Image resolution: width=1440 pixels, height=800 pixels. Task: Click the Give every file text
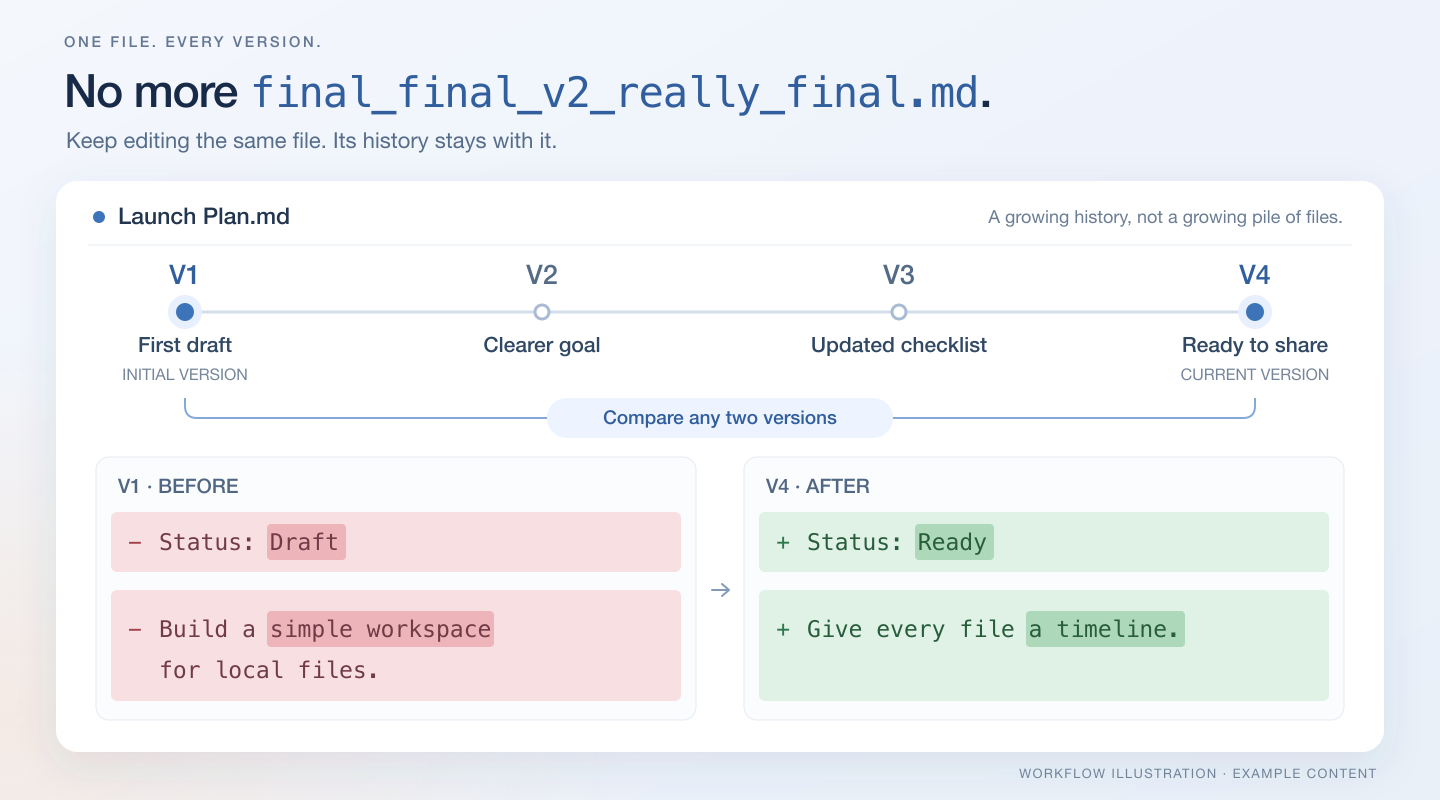point(910,629)
